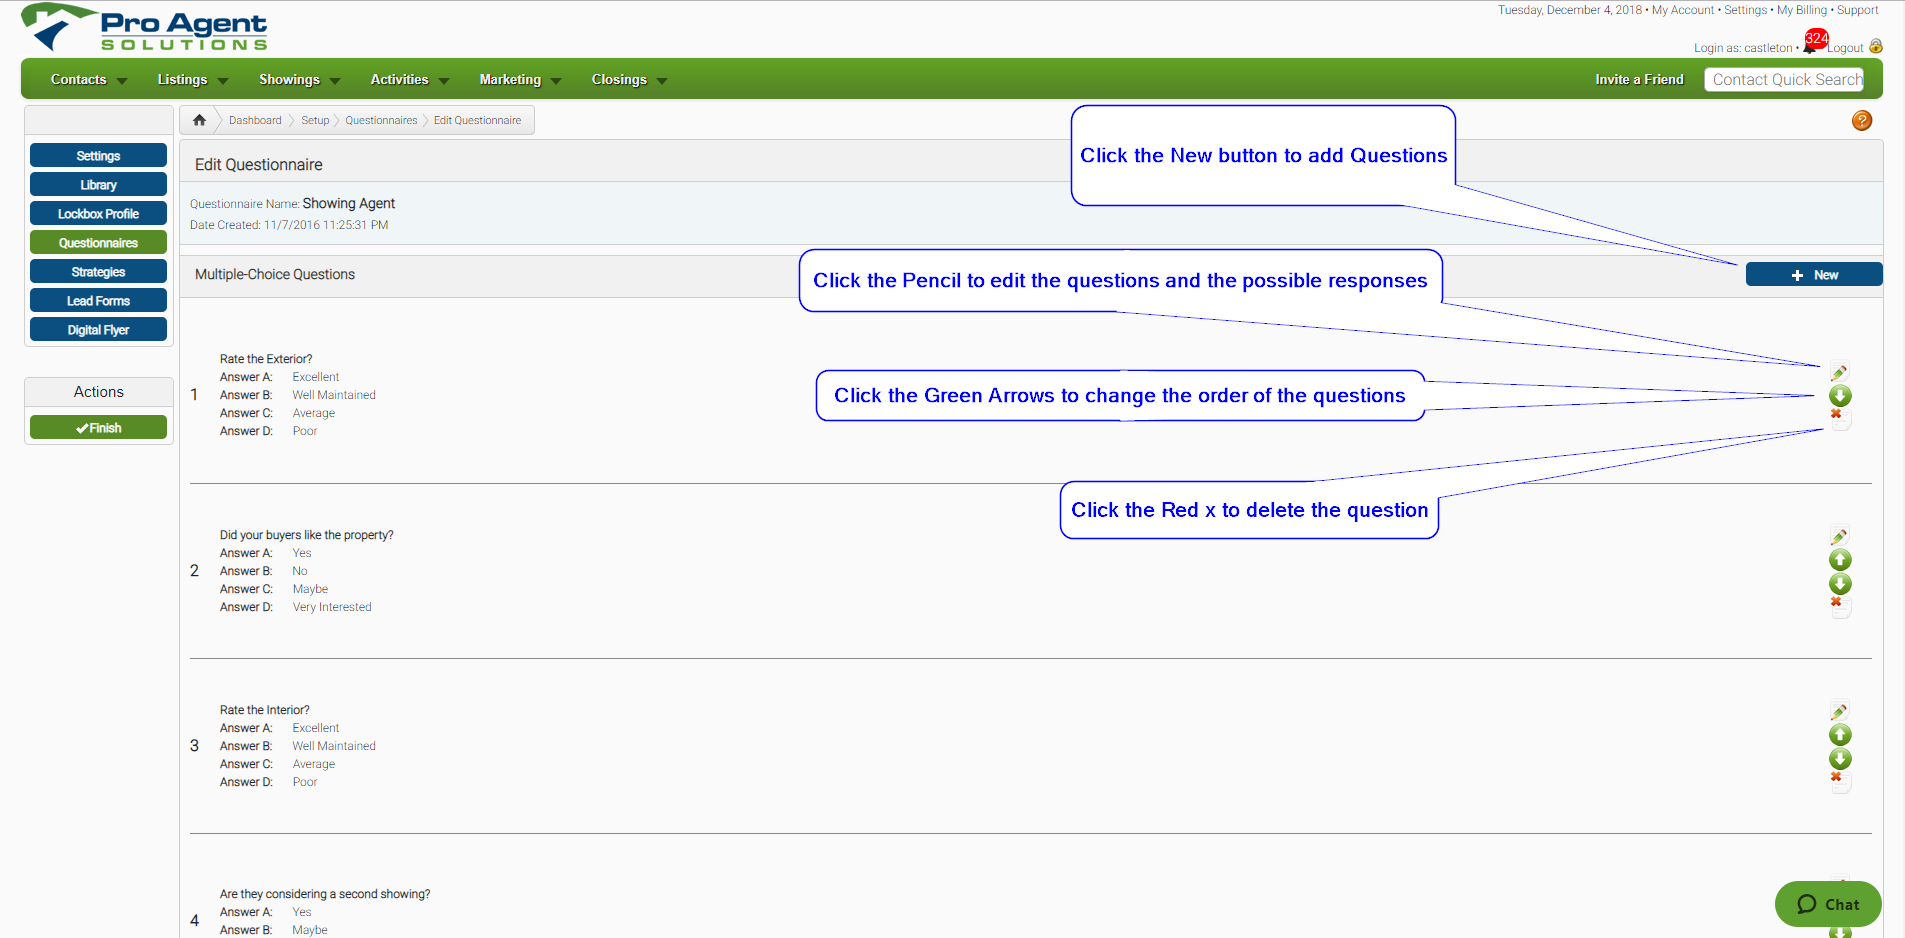
Task: Open Digital Flyer in the sidebar
Action: [98, 330]
